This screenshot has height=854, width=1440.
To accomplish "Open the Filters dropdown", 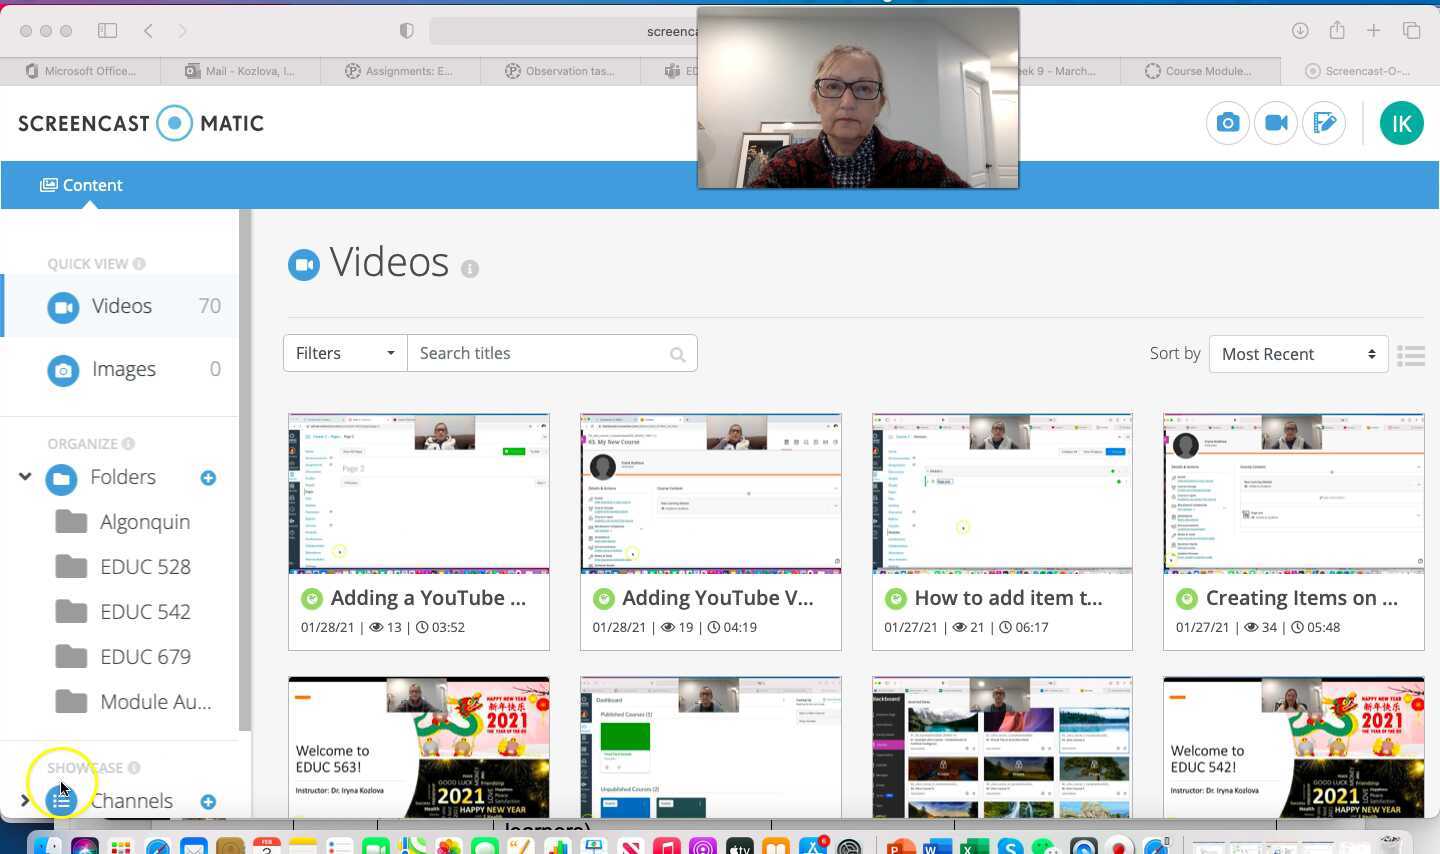I will tap(344, 353).
